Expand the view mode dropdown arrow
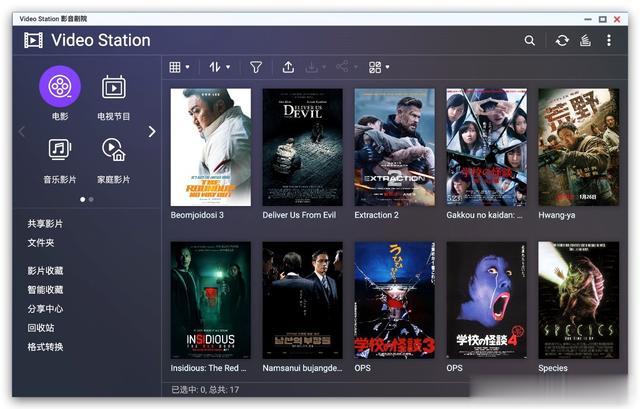Screen dimensions: 640x409 tap(188, 67)
